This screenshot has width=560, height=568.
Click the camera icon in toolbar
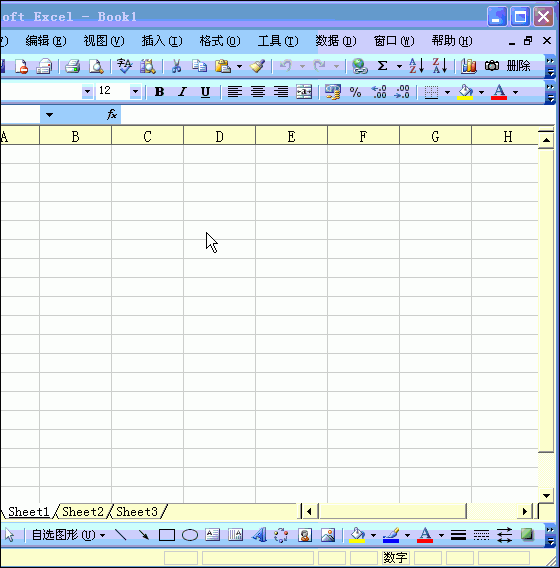pyautogui.click(x=492, y=66)
